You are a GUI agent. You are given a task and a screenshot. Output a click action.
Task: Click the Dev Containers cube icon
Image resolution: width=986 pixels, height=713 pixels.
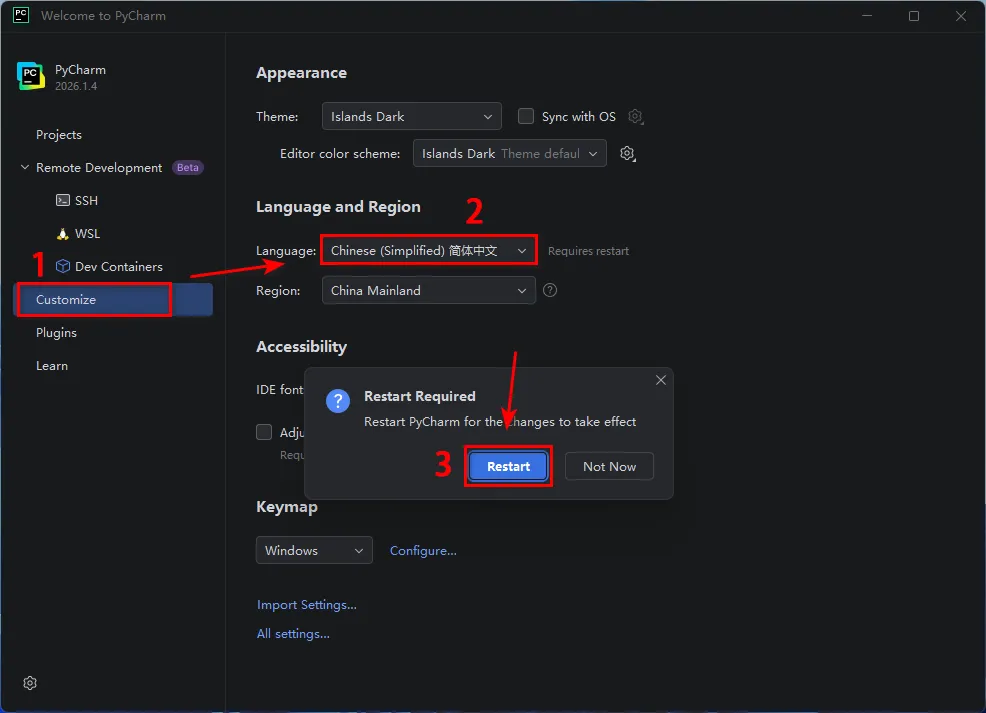(x=63, y=267)
